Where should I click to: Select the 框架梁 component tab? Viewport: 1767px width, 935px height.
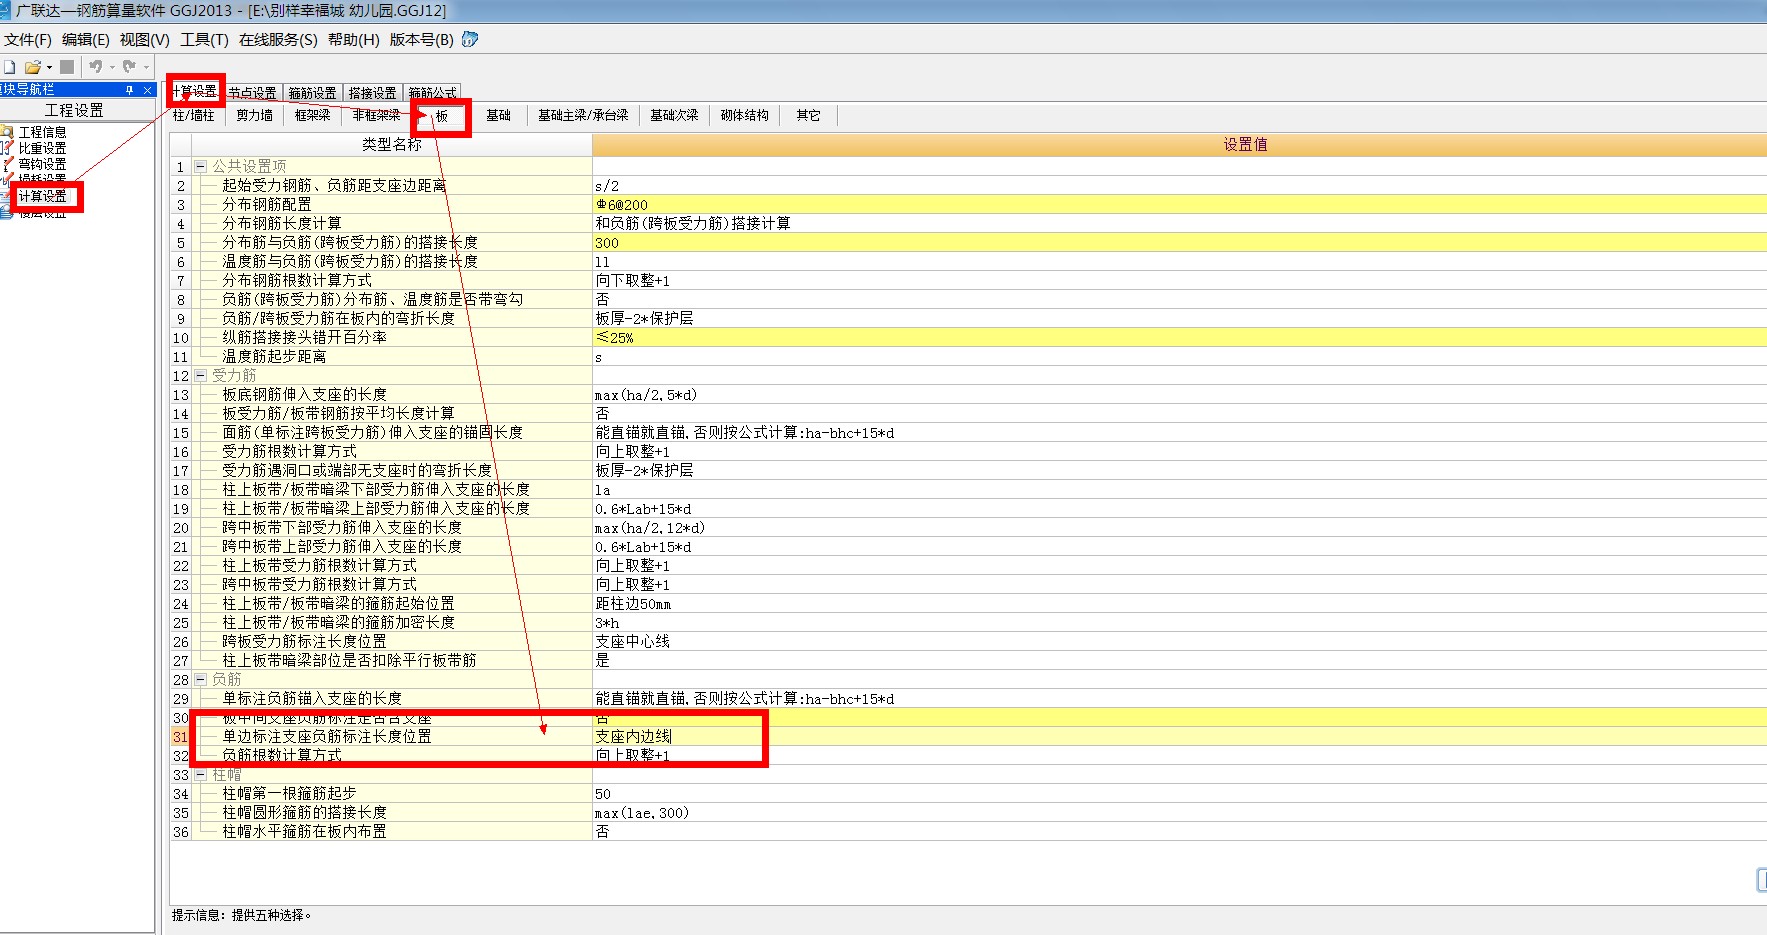click(x=313, y=115)
